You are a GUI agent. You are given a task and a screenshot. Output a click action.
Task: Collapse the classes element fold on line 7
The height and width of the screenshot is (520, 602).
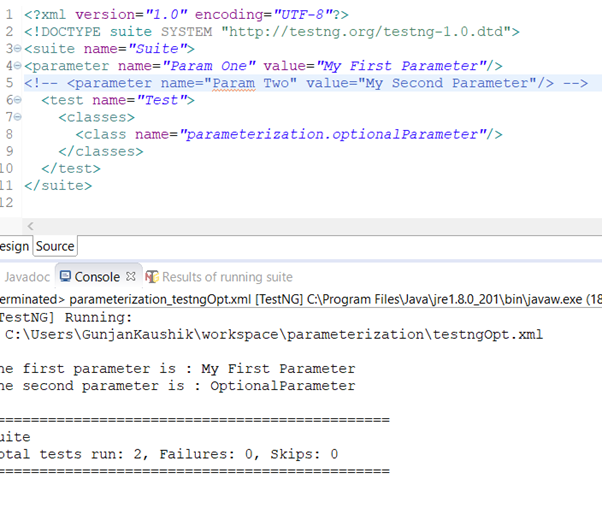pos(15,117)
